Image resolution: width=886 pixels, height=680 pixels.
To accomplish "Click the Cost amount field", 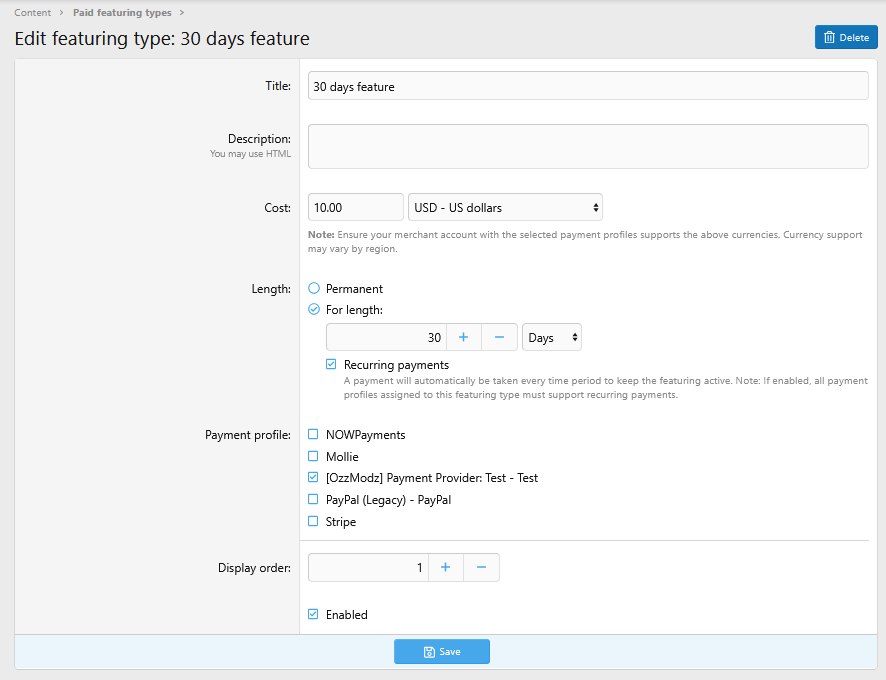I will click(355, 207).
